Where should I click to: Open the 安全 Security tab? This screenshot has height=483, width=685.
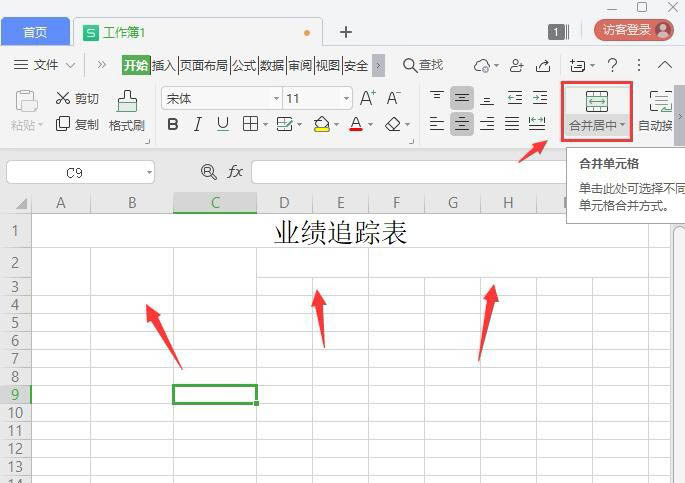point(356,66)
